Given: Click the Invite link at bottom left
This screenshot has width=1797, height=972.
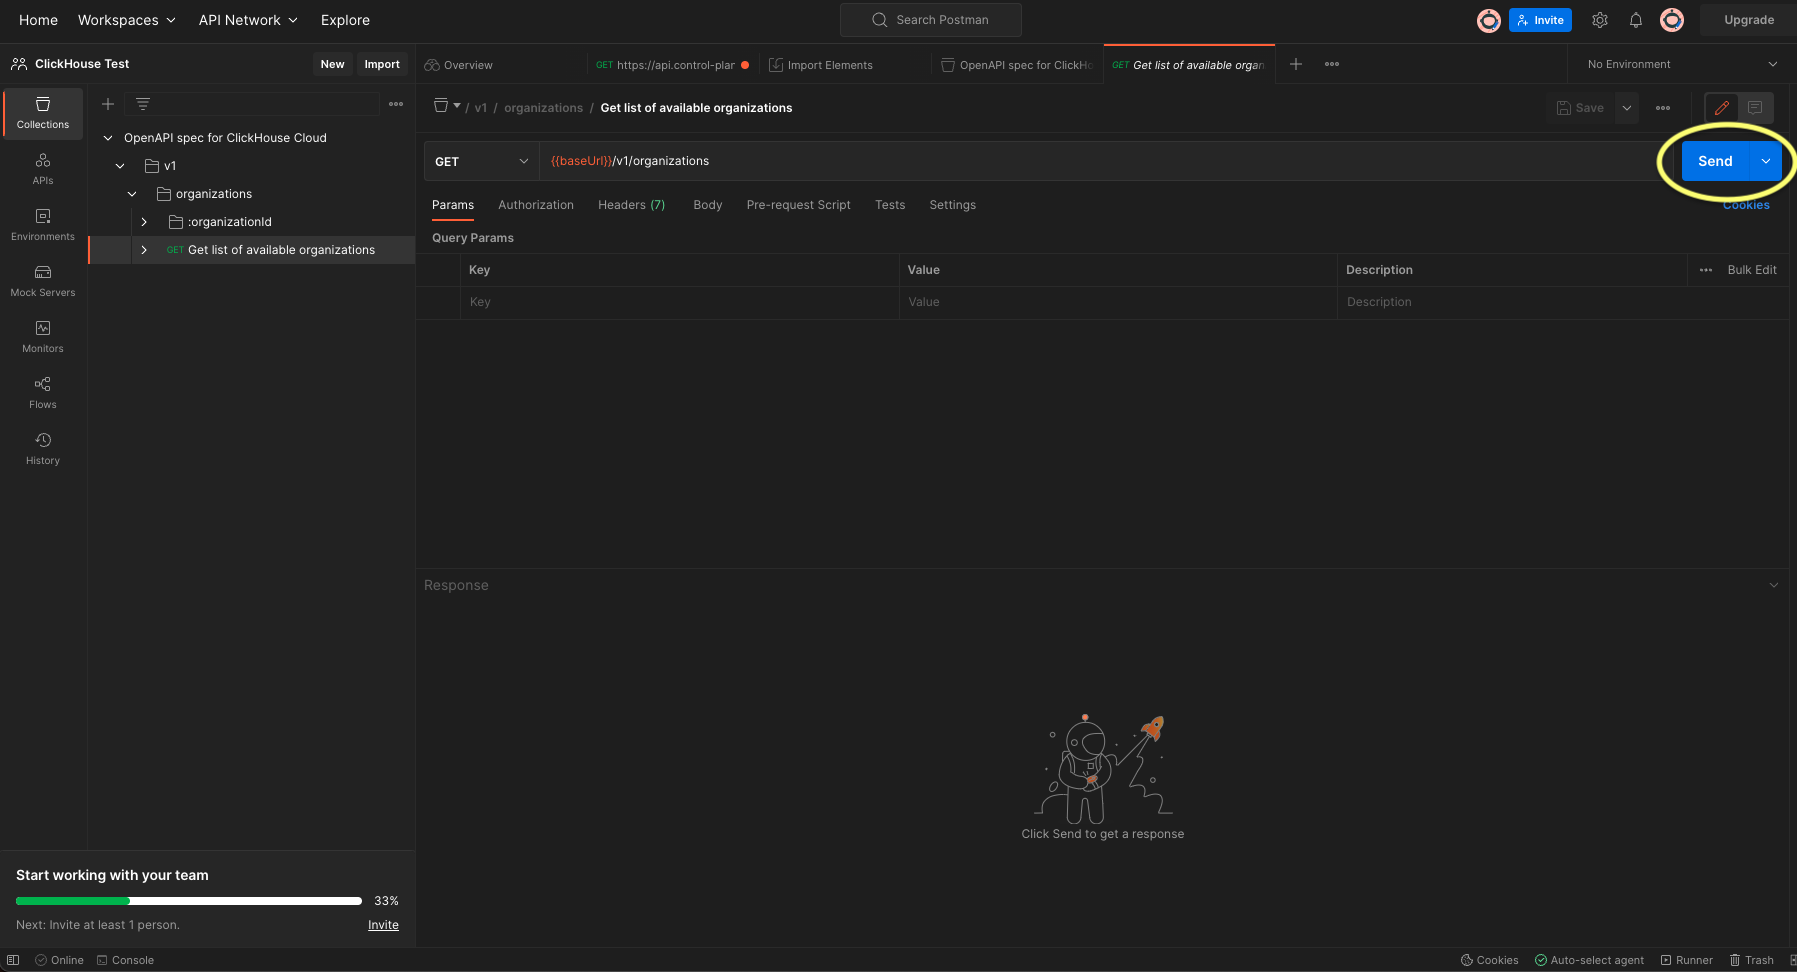Looking at the screenshot, I should pyautogui.click(x=383, y=924).
